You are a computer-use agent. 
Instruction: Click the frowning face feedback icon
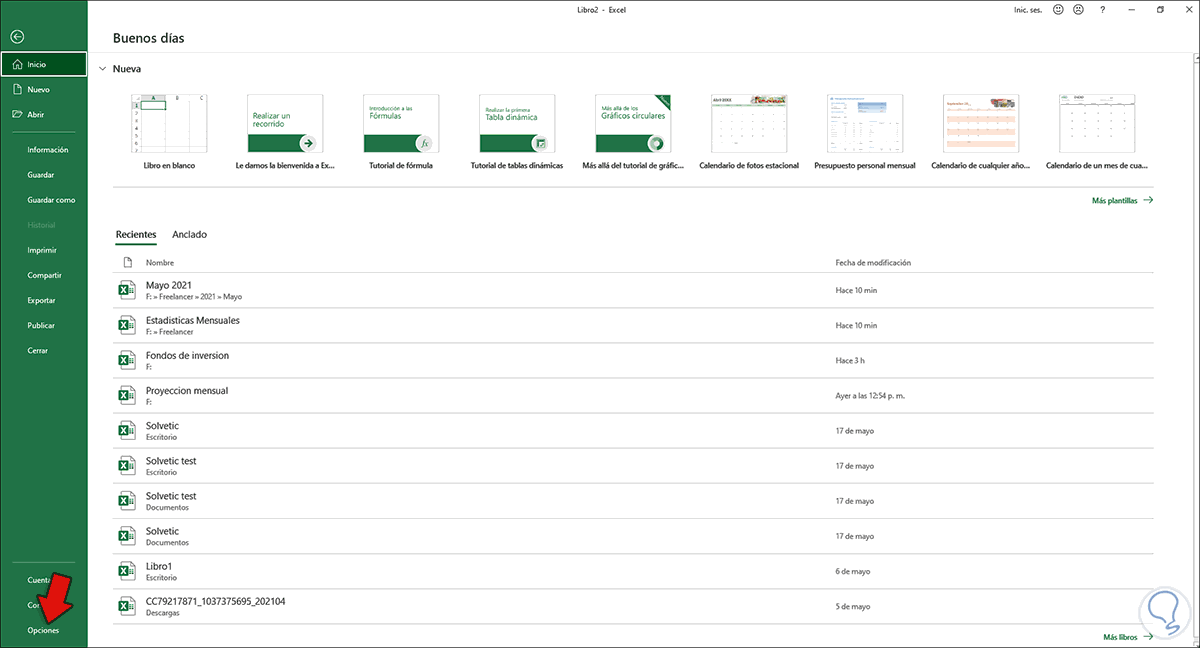click(1078, 9)
